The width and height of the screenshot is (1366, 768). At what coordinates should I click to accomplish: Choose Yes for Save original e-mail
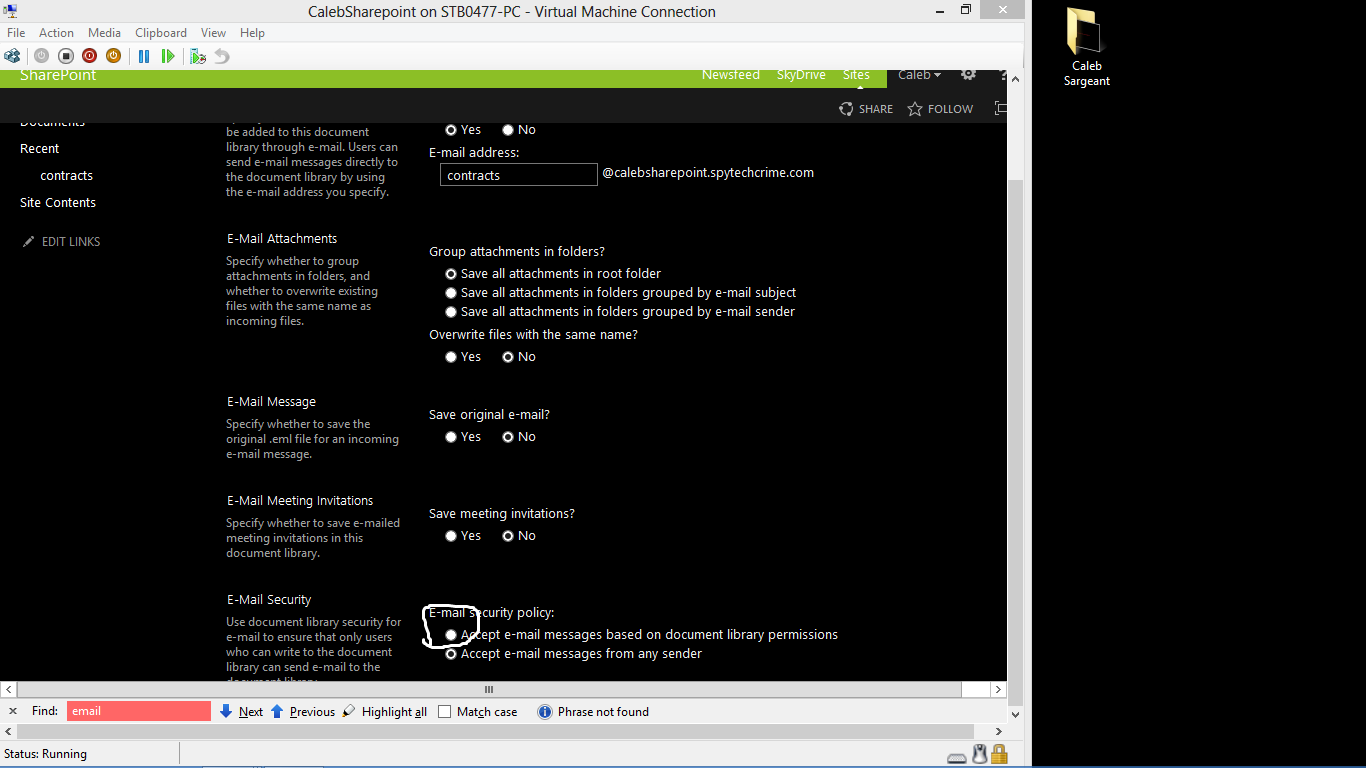(x=451, y=437)
